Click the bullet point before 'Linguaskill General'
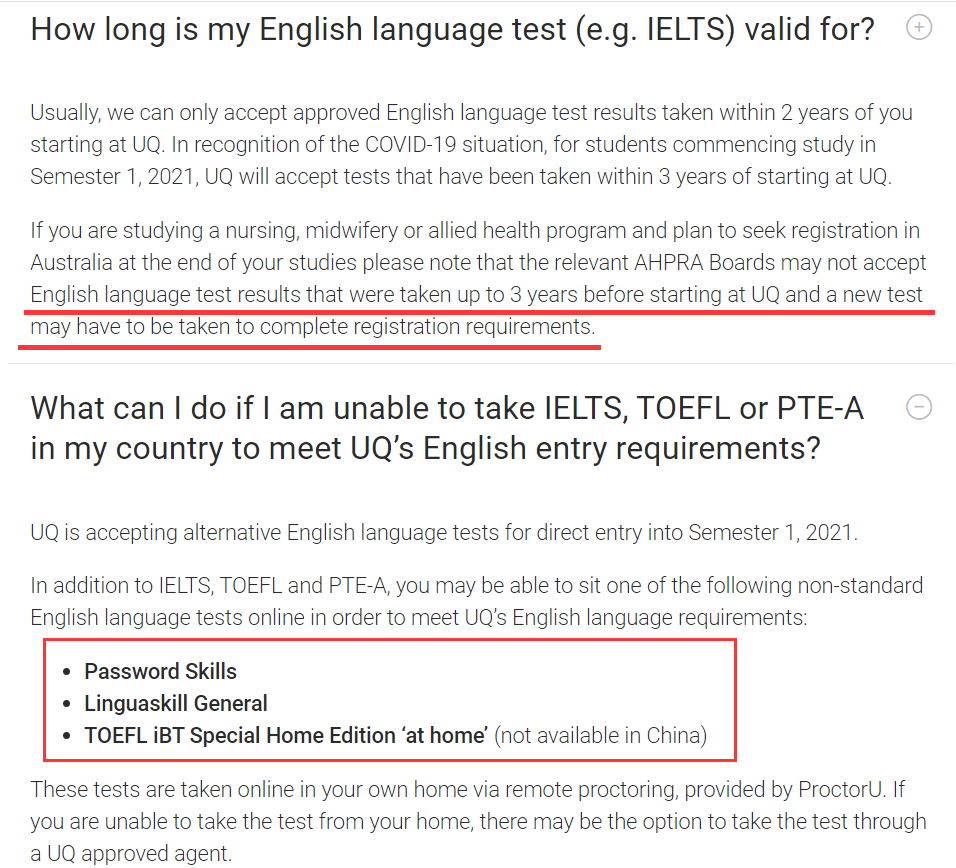The width and height of the screenshot is (956, 868). pyautogui.click(x=66, y=704)
